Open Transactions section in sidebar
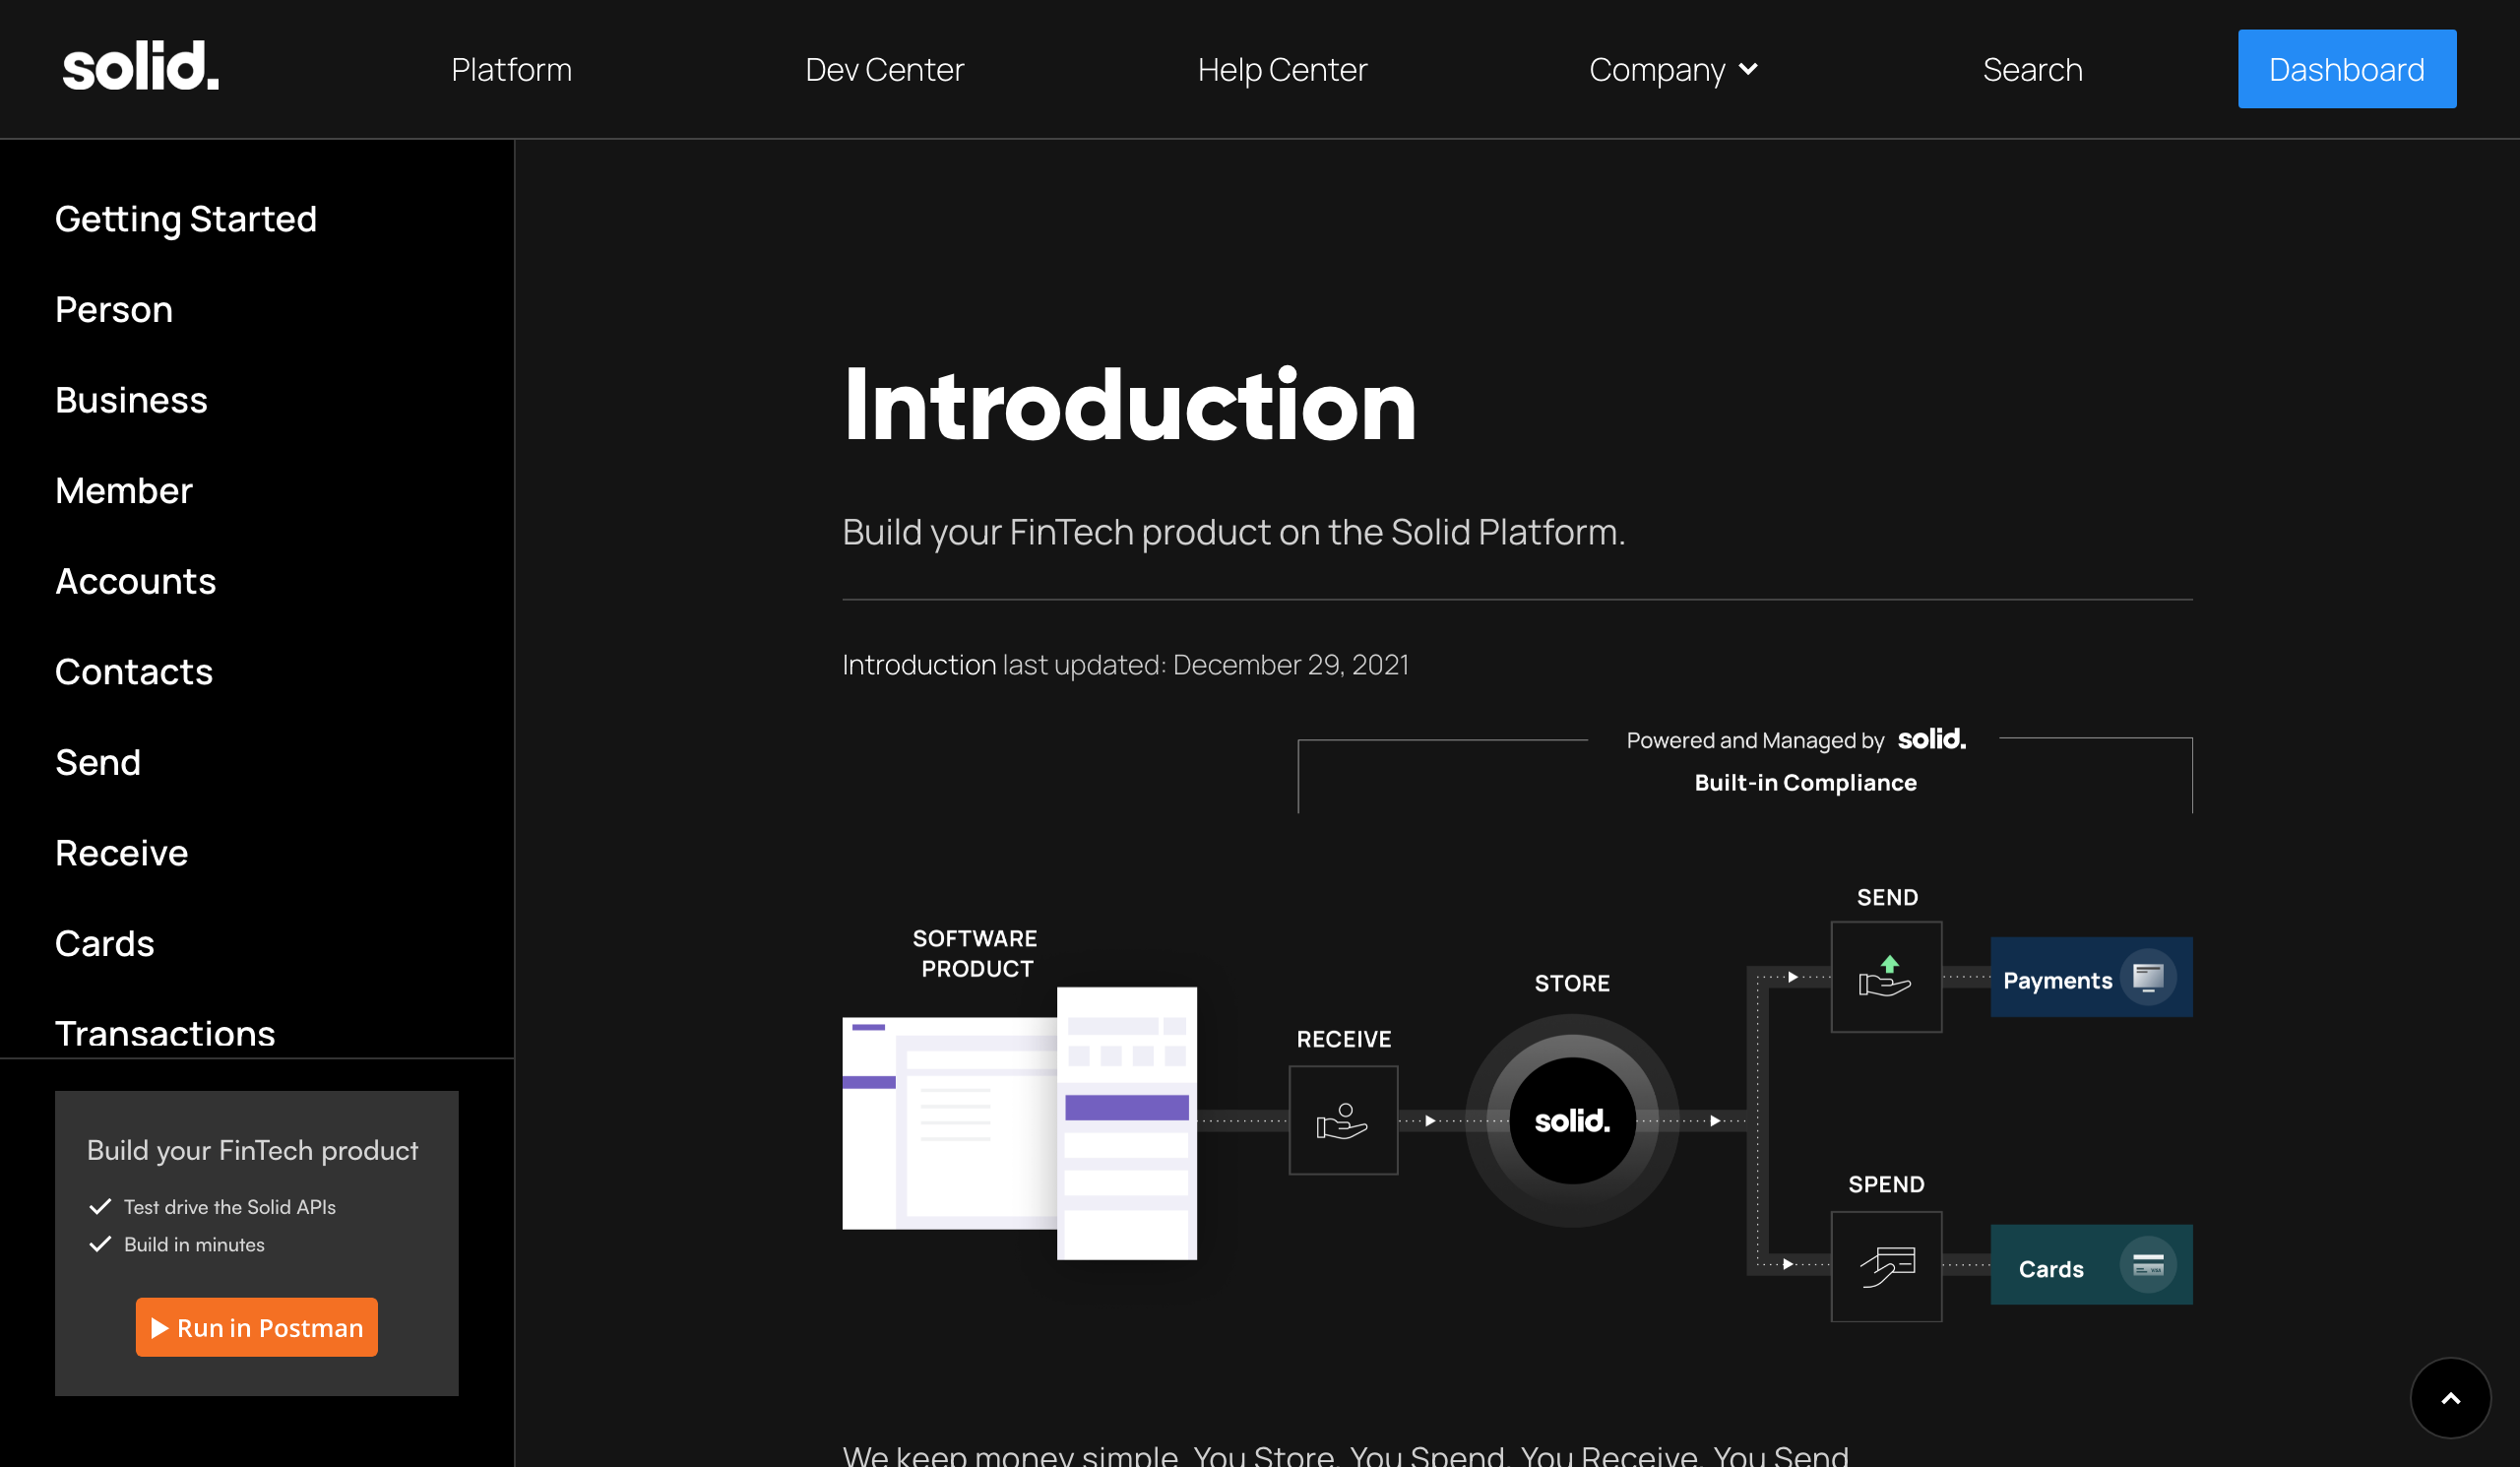Image resolution: width=2520 pixels, height=1467 pixels. (x=165, y=1034)
